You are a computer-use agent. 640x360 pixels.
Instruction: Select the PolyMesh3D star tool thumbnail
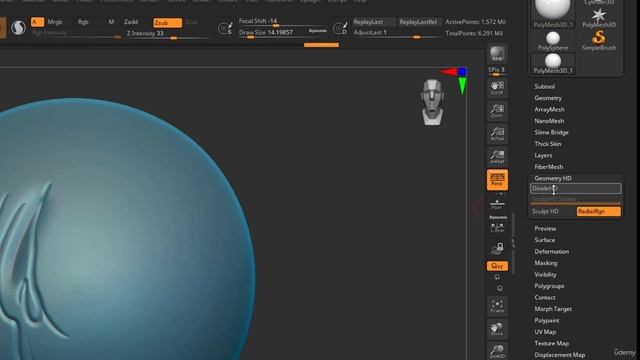coord(599,18)
